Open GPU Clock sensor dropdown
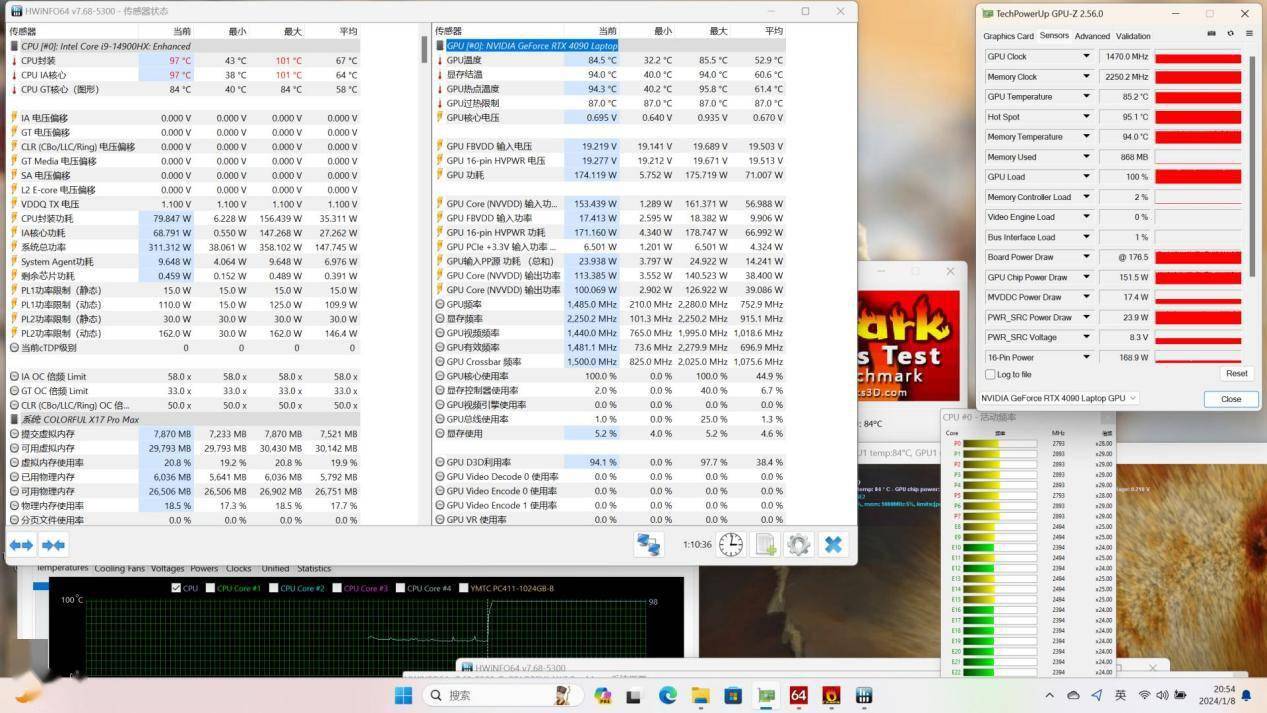 [x=1086, y=57]
